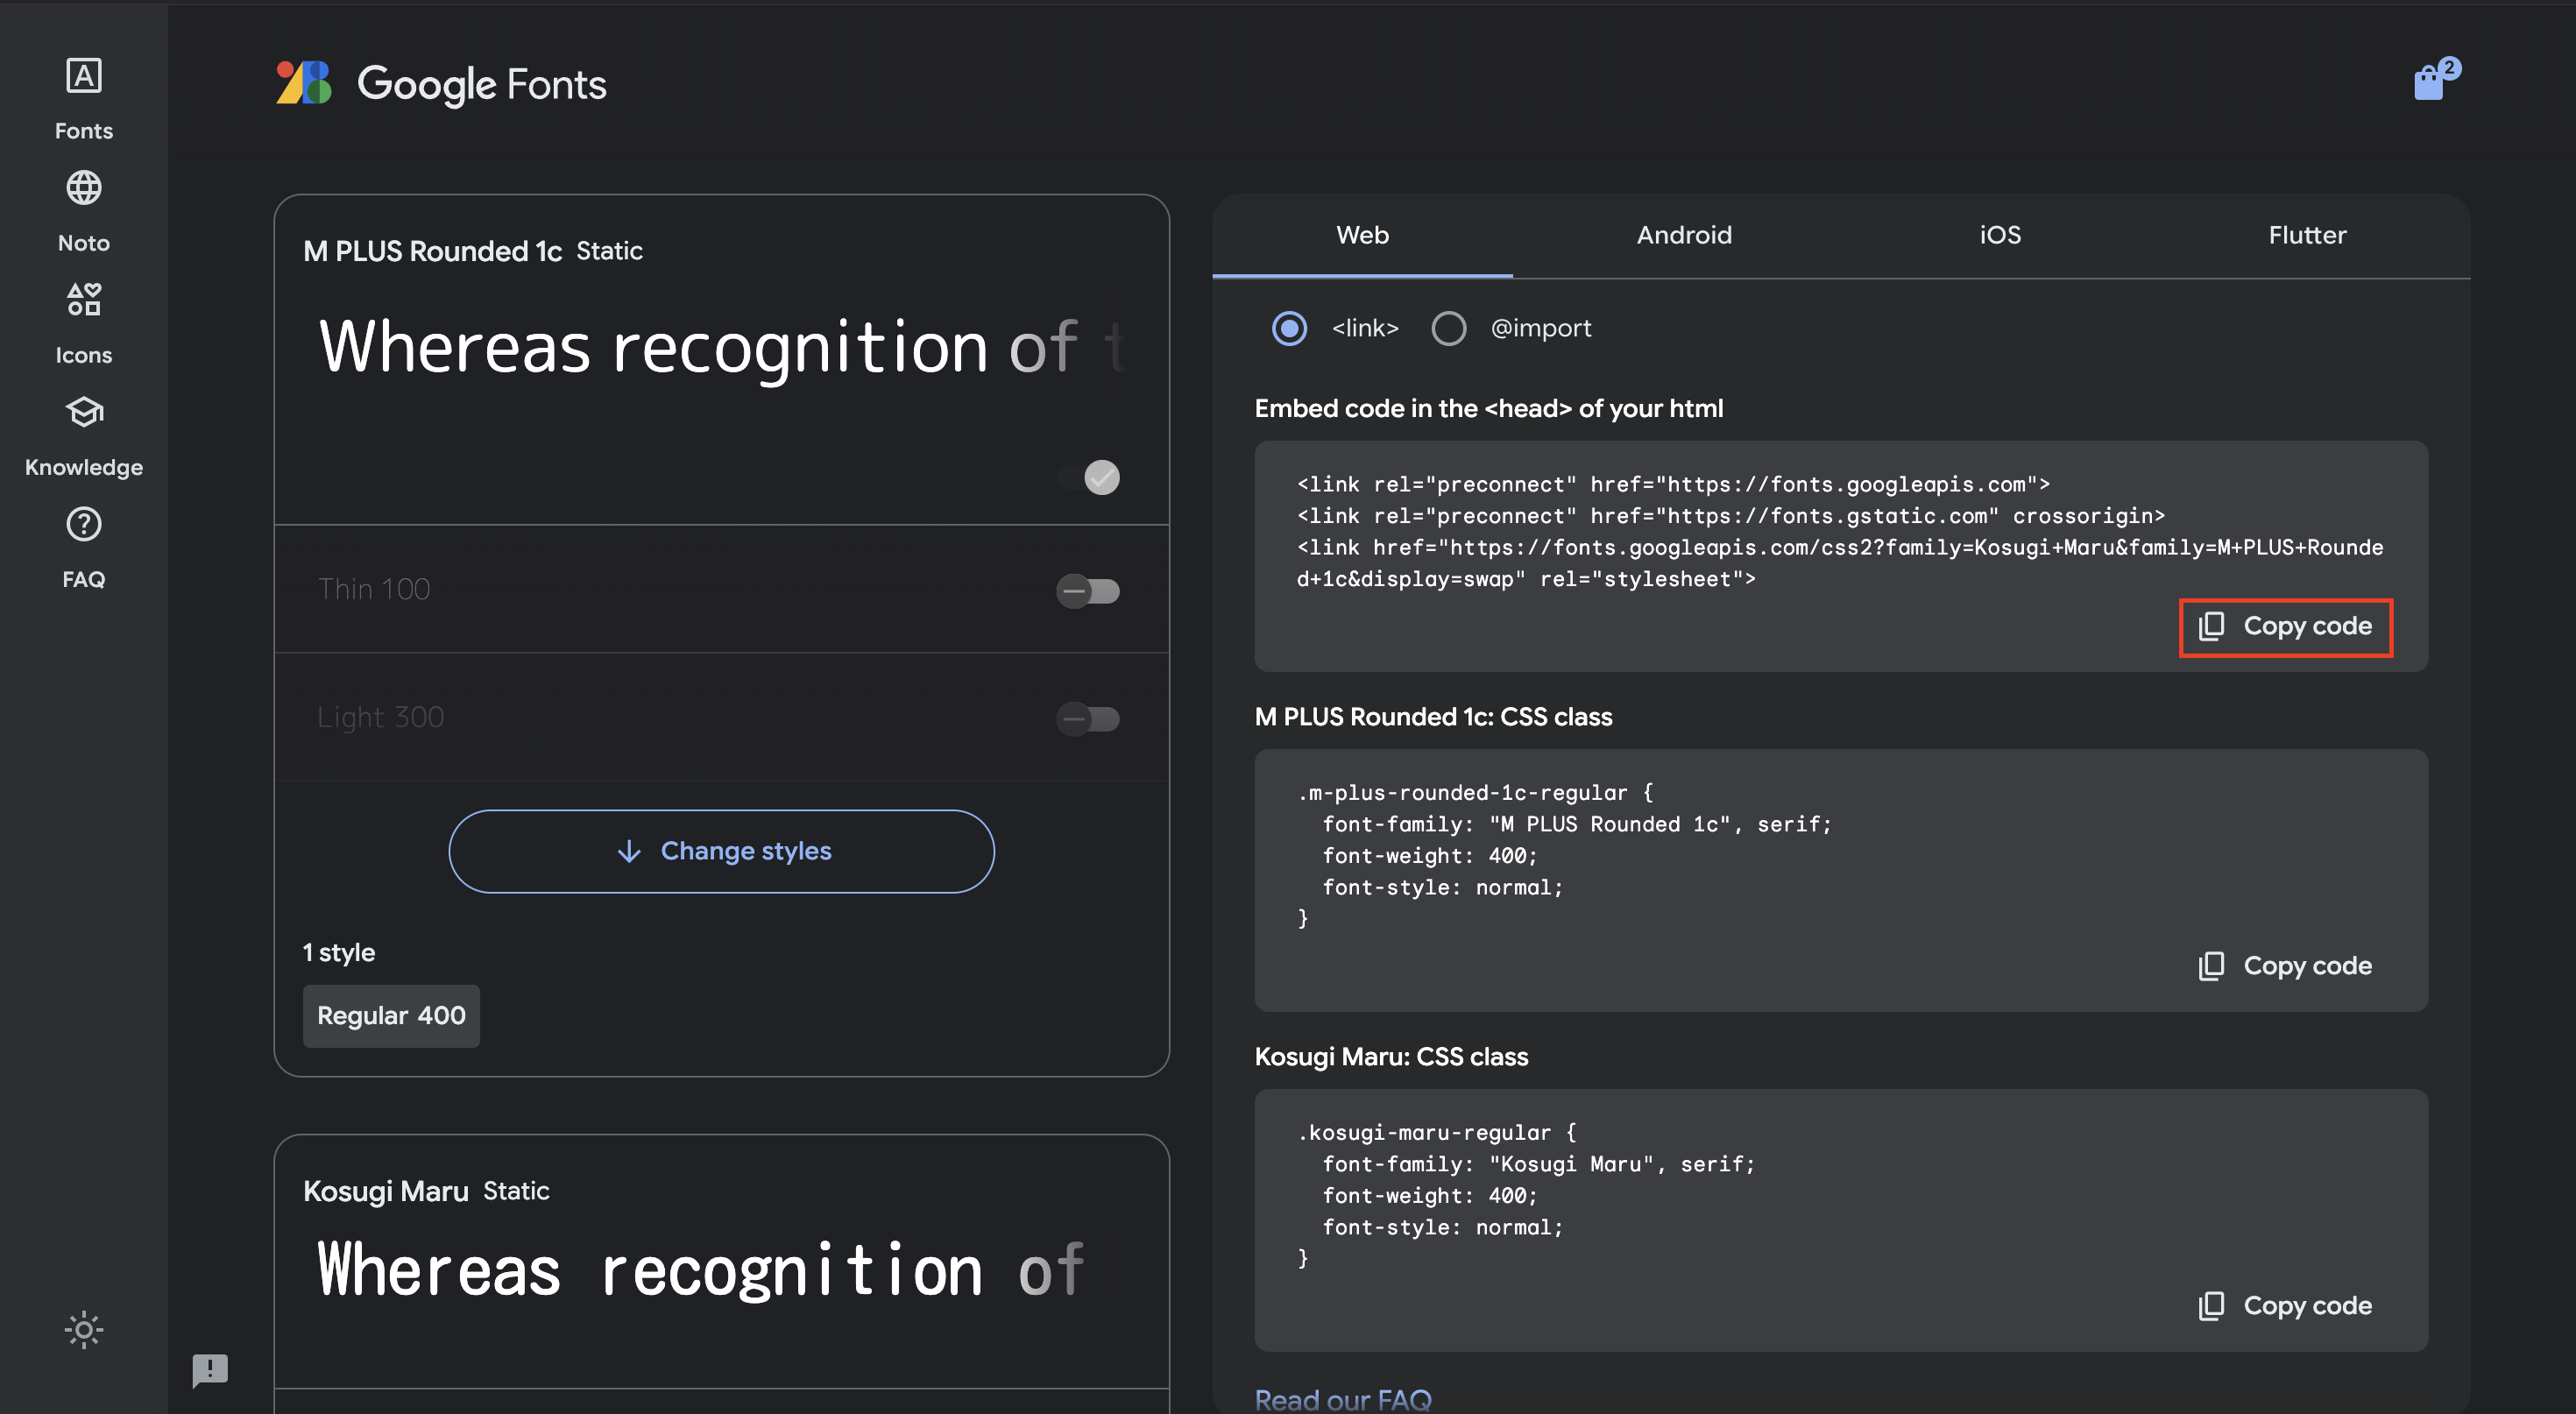Expand Change styles for M PLUS Rounded 1c
Image resolution: width=2576 pixels, height=1414 pixels.
(721, 851)
